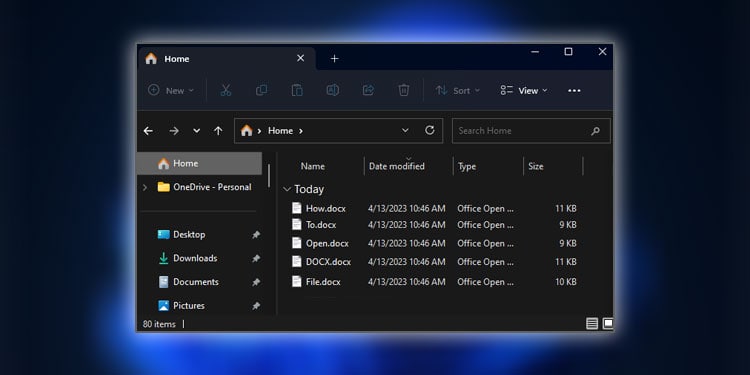Select Home in navigation pane

199,164
